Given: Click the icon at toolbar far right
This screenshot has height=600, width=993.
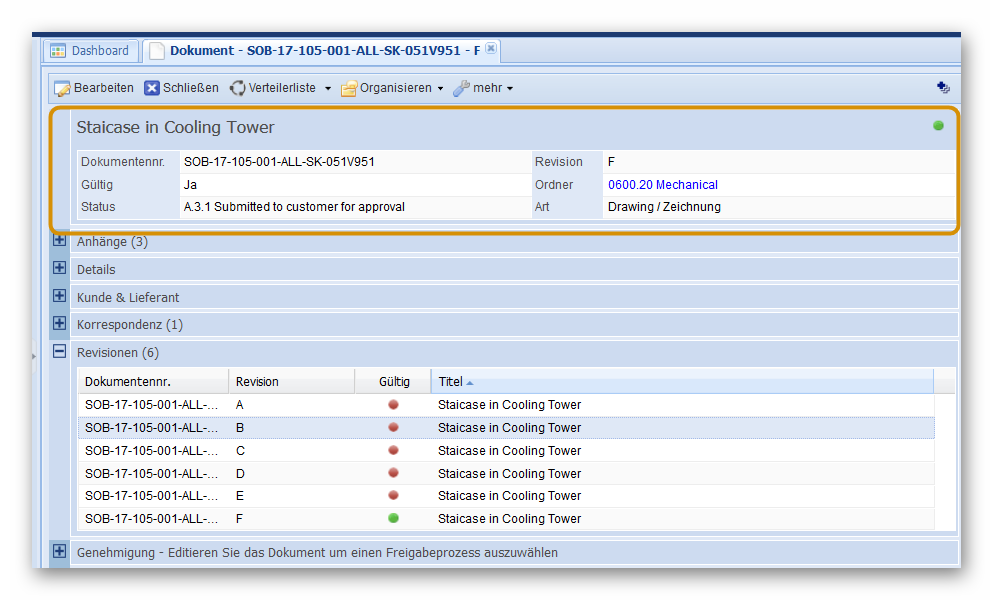Looking at the screenshot, I should [x=942, y=88].
